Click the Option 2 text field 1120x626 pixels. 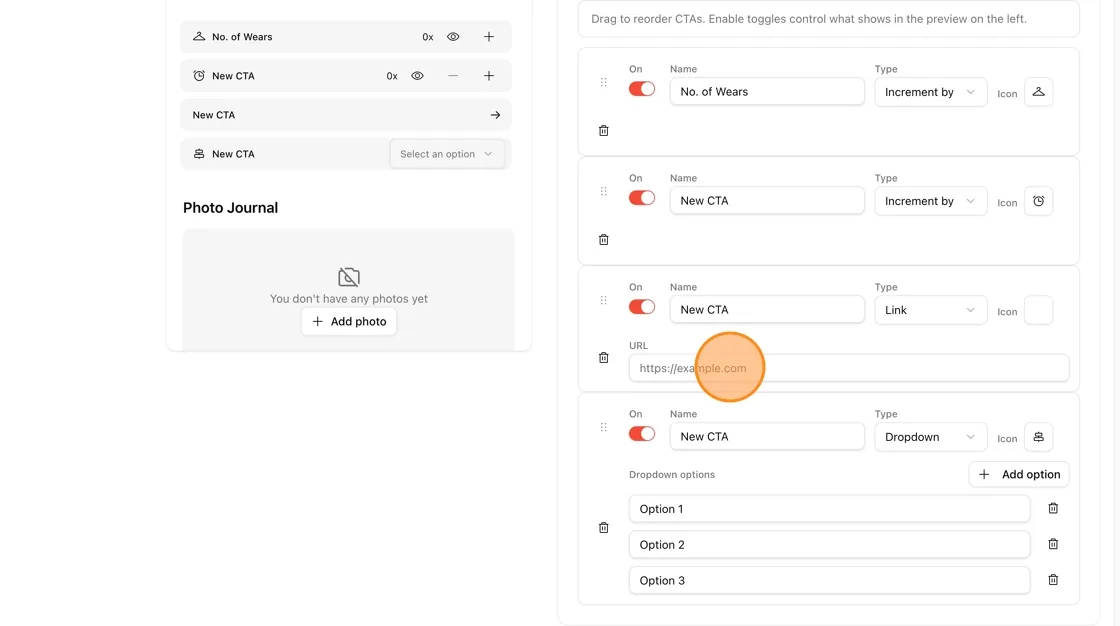coord(829,545)
